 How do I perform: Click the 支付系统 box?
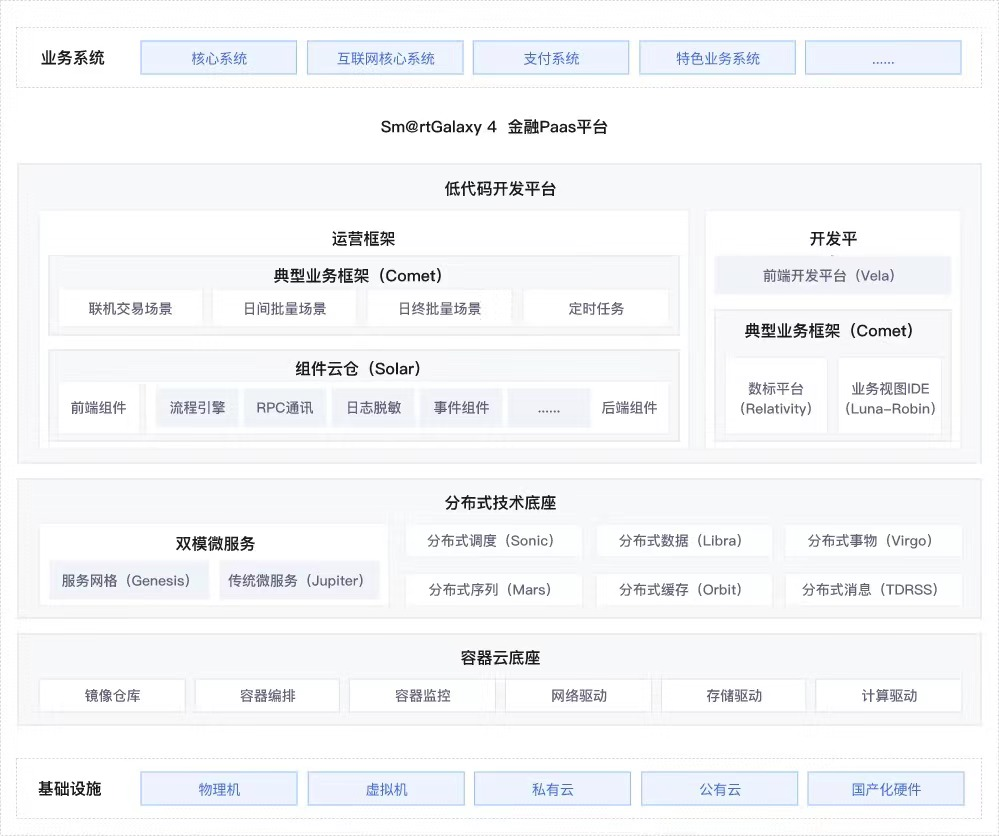tap(550, 57)
